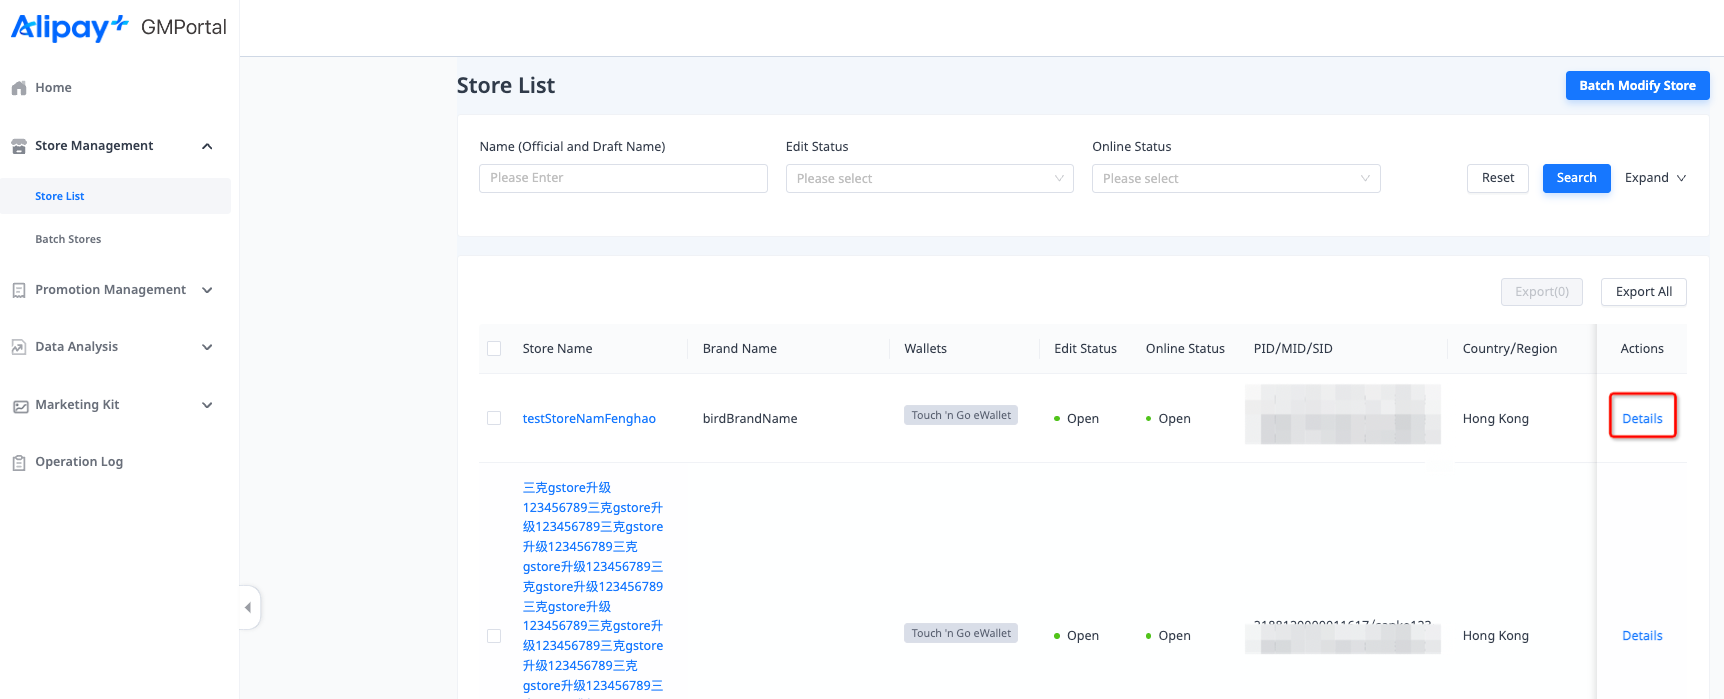Open Batch Stores in sidebar
1724x699 pixels.
[68, 239]
